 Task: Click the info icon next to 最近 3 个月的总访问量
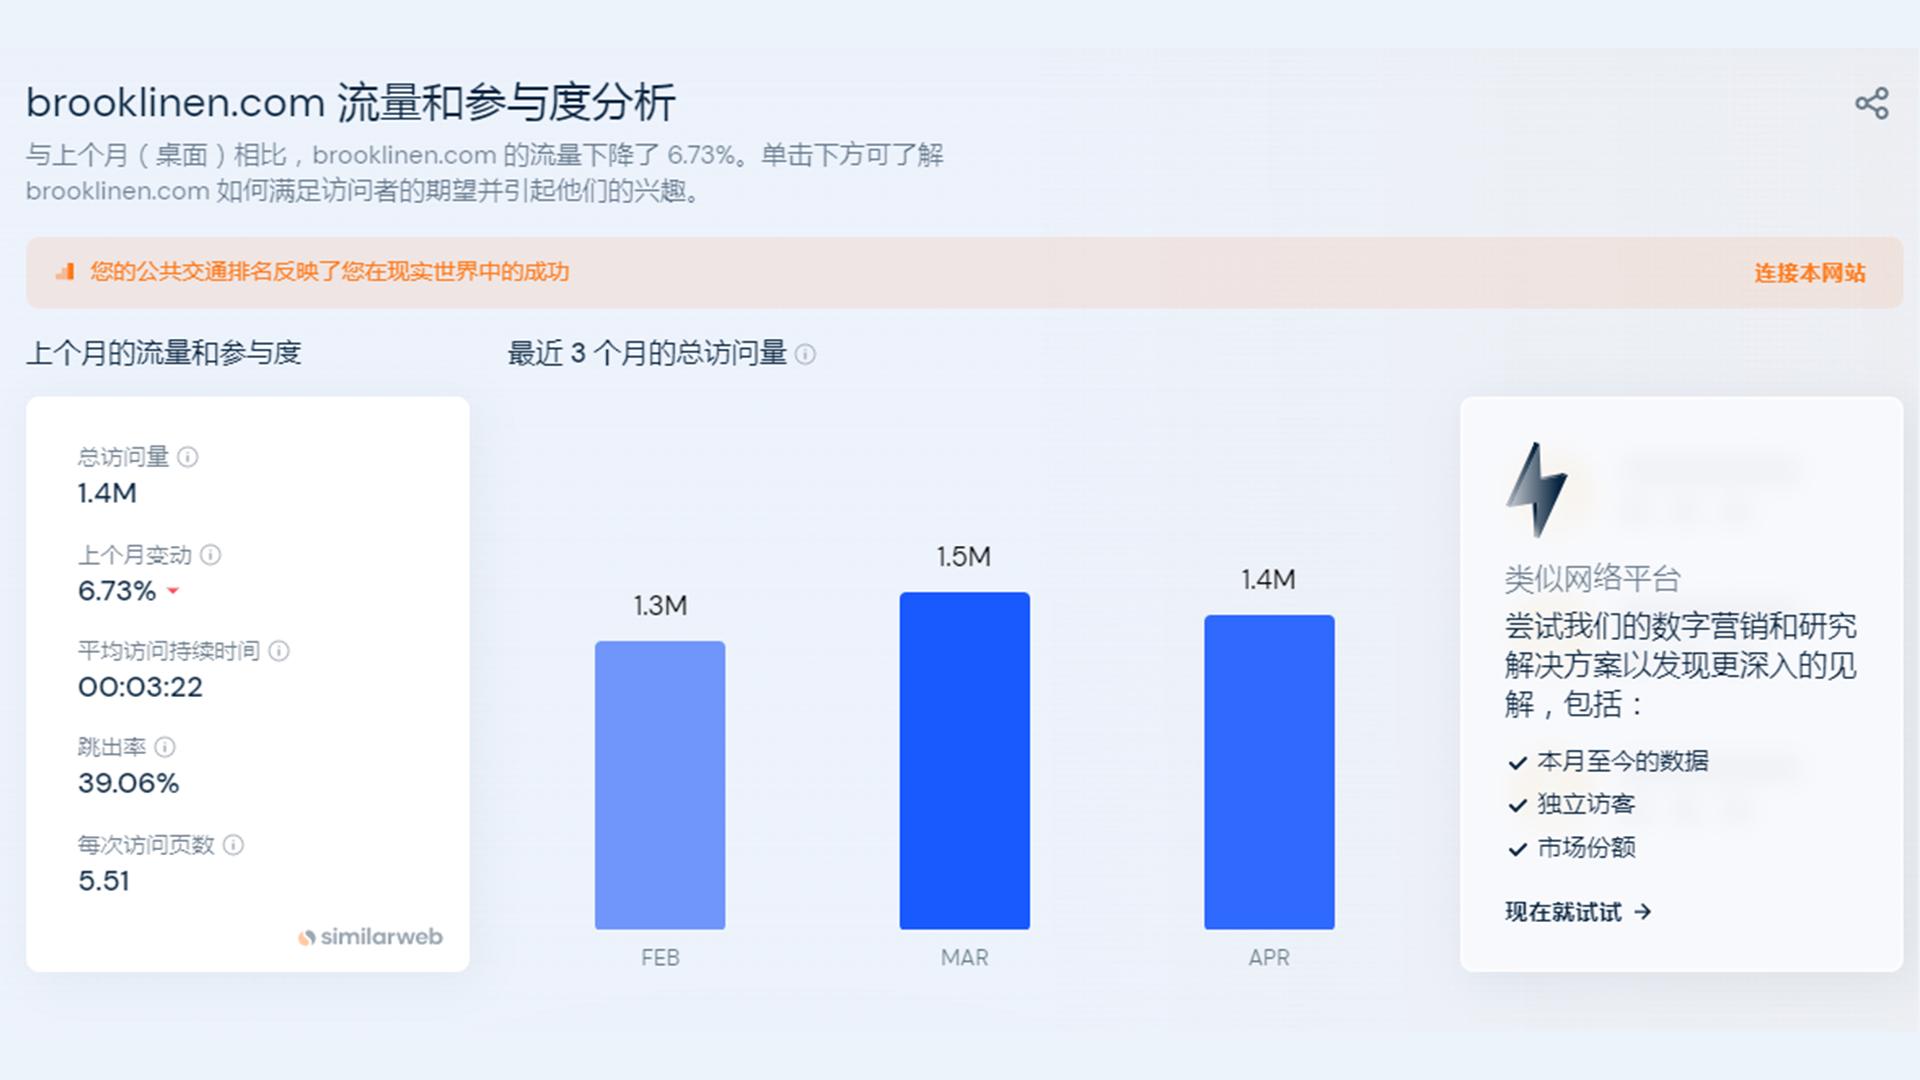[806, 354]
